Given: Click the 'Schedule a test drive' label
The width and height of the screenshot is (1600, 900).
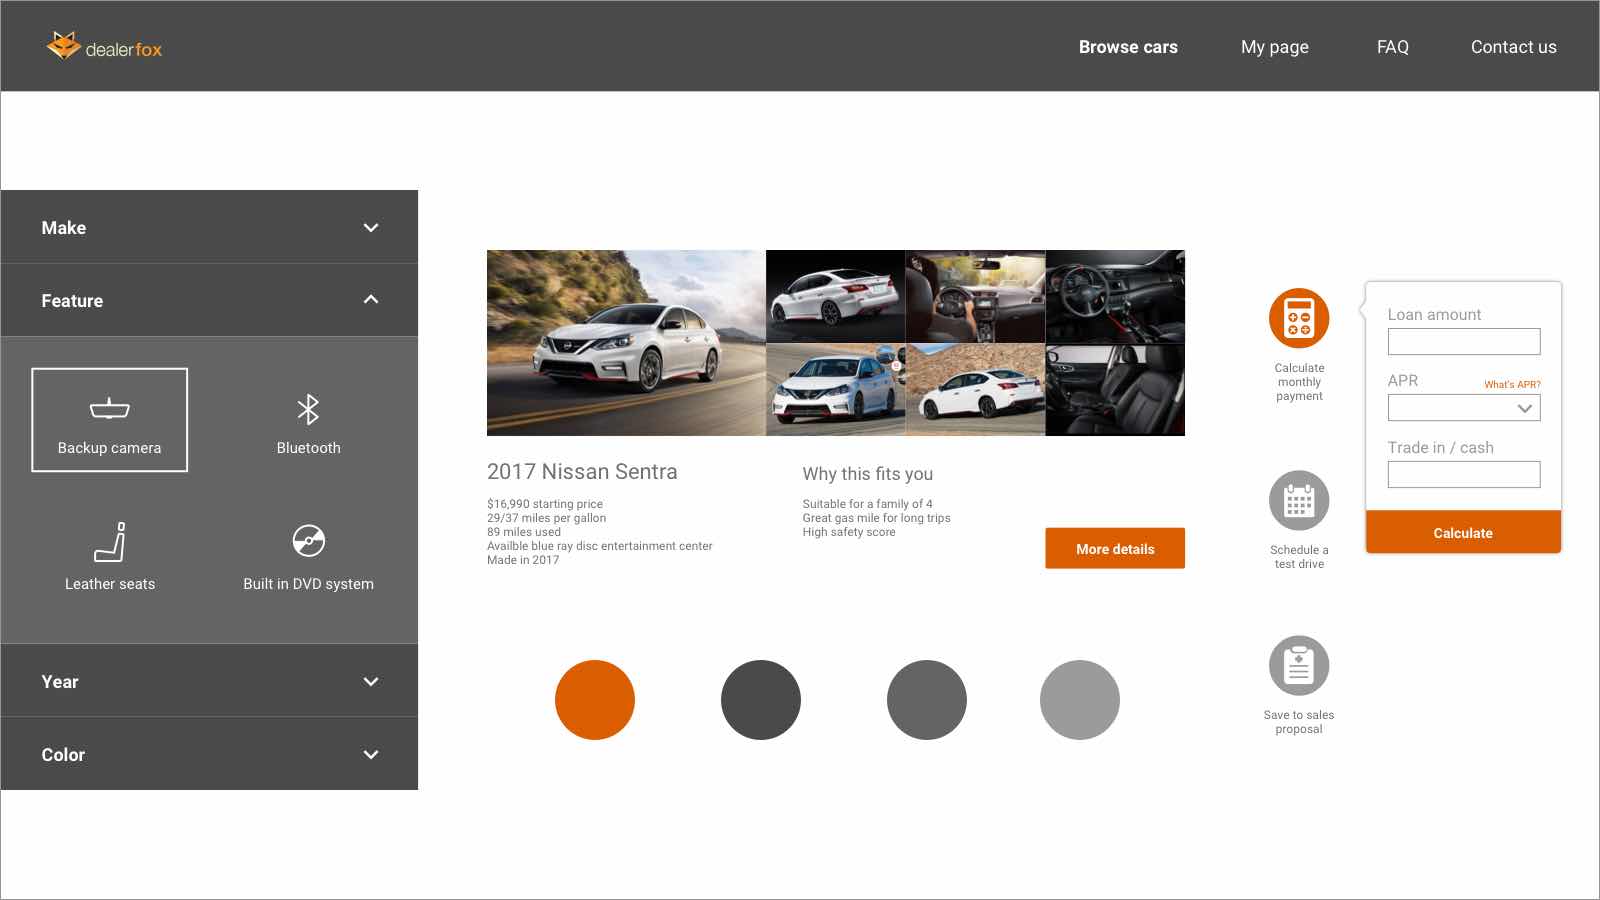Looking at the screenshot, I should click(1299, 557).
